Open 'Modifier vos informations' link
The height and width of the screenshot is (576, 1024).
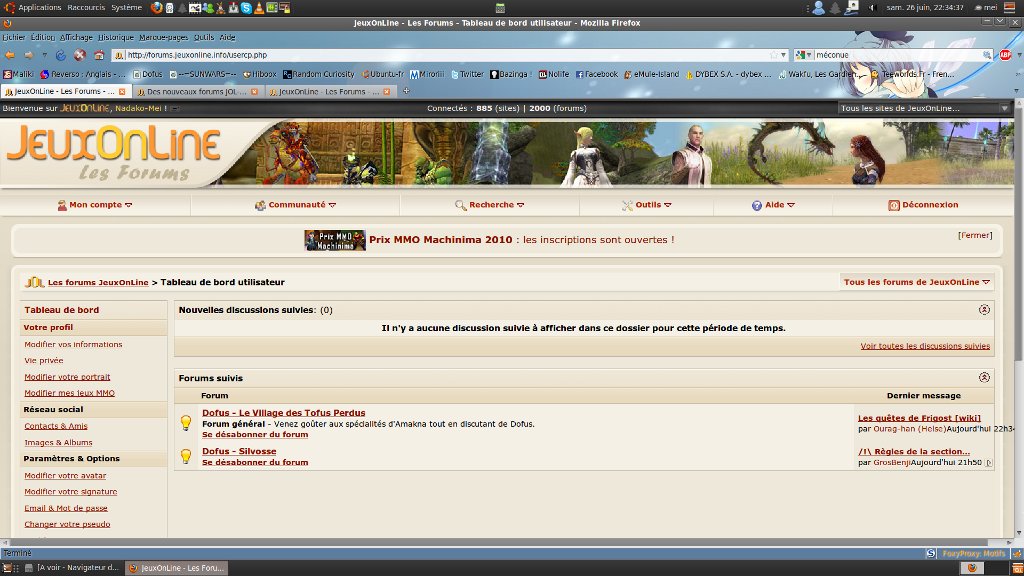[x=73, y=344]
